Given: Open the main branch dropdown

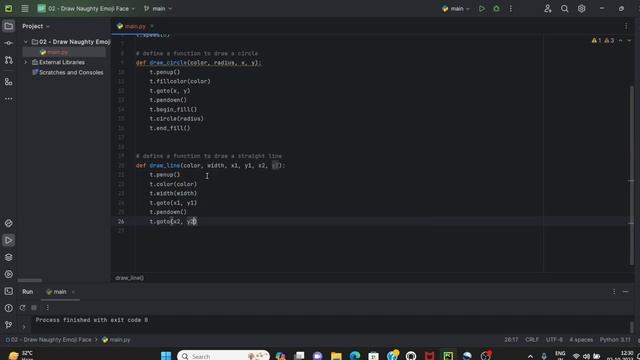Looking at the screenshot, I should 158,9.
